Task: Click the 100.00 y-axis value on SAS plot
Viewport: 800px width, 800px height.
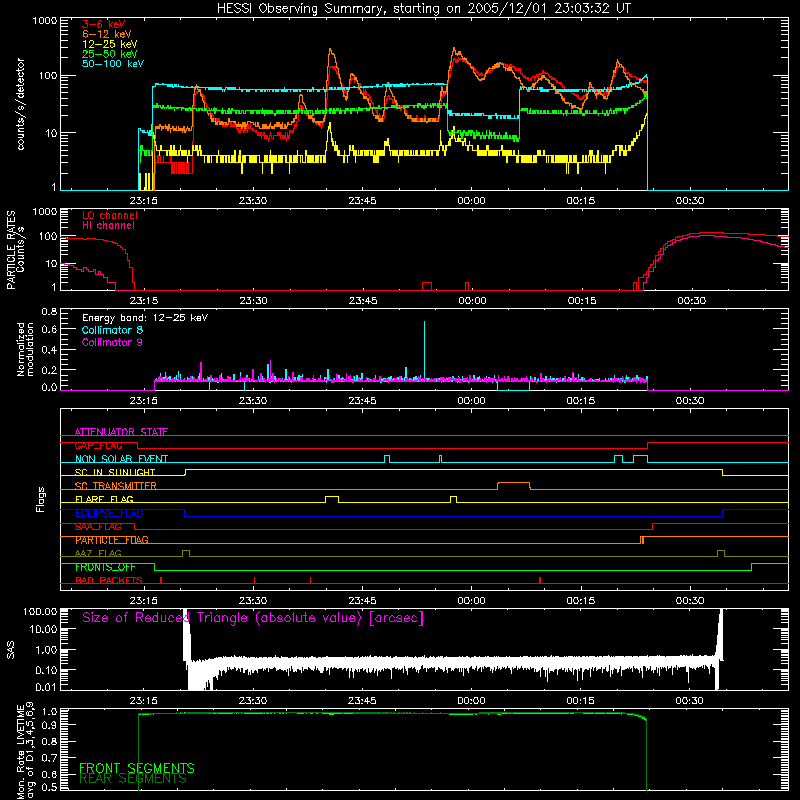Action: pyautogui.click(x=40, y=611)
